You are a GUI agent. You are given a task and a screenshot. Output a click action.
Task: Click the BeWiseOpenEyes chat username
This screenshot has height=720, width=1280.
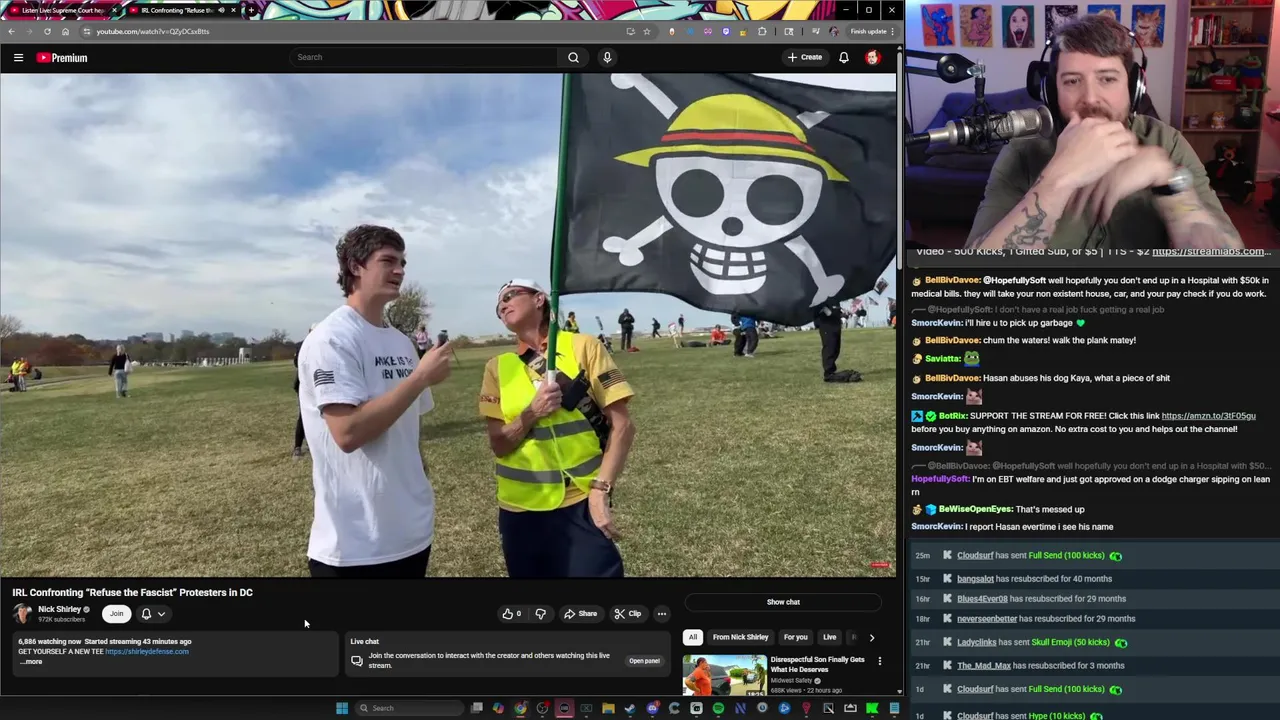[x=975, y=509]
